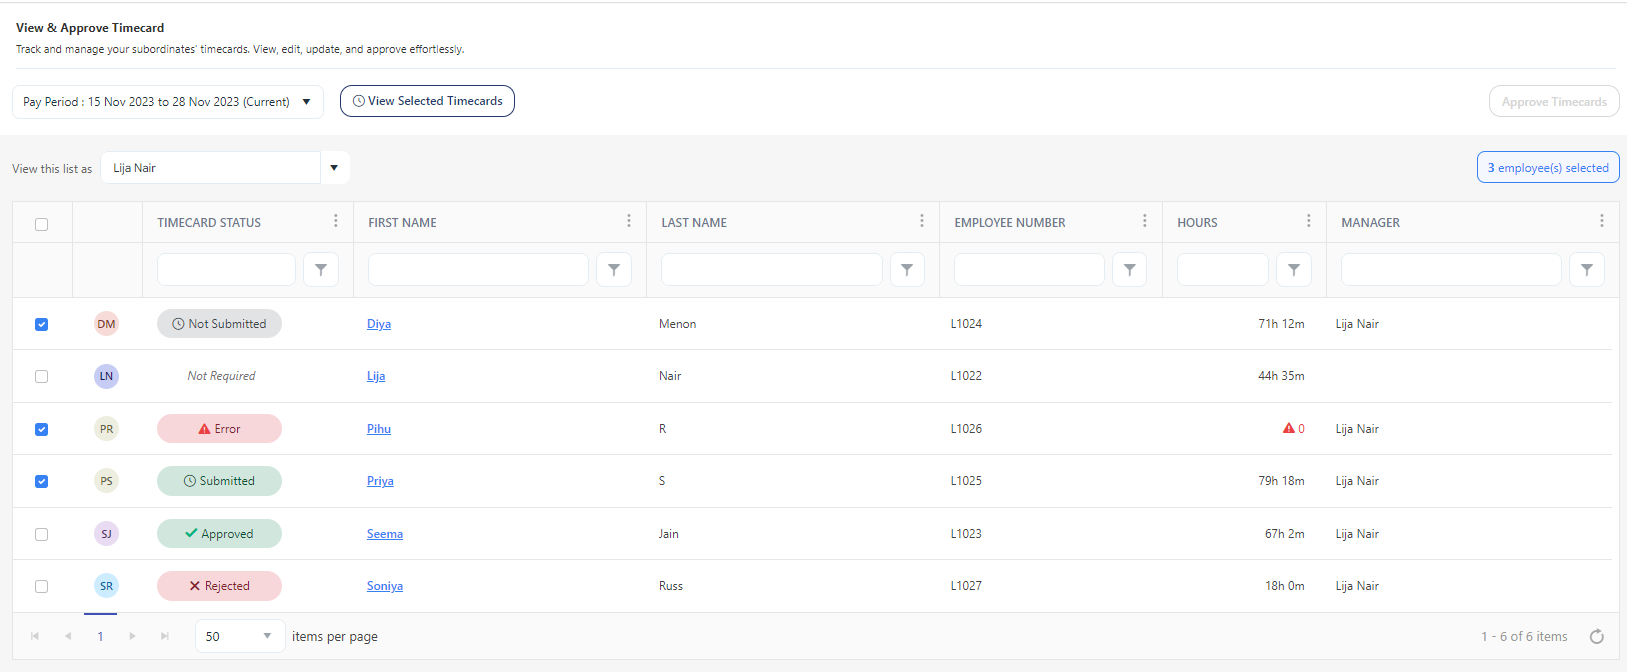Open Priya's timecard link
This screenshot has width=1627, height=672.
click(x=380, y=481)
